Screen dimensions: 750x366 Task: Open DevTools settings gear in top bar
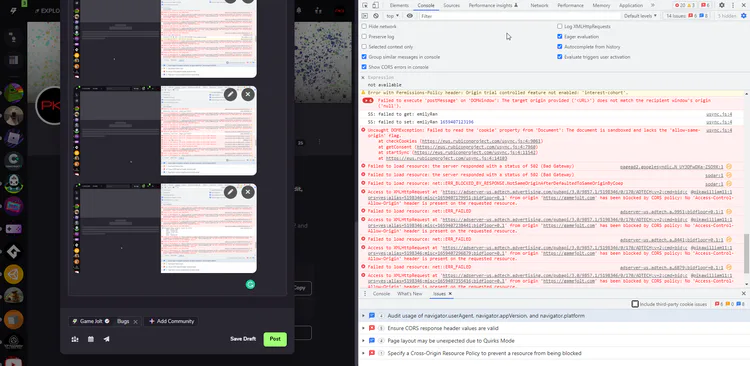coord(722,5)
